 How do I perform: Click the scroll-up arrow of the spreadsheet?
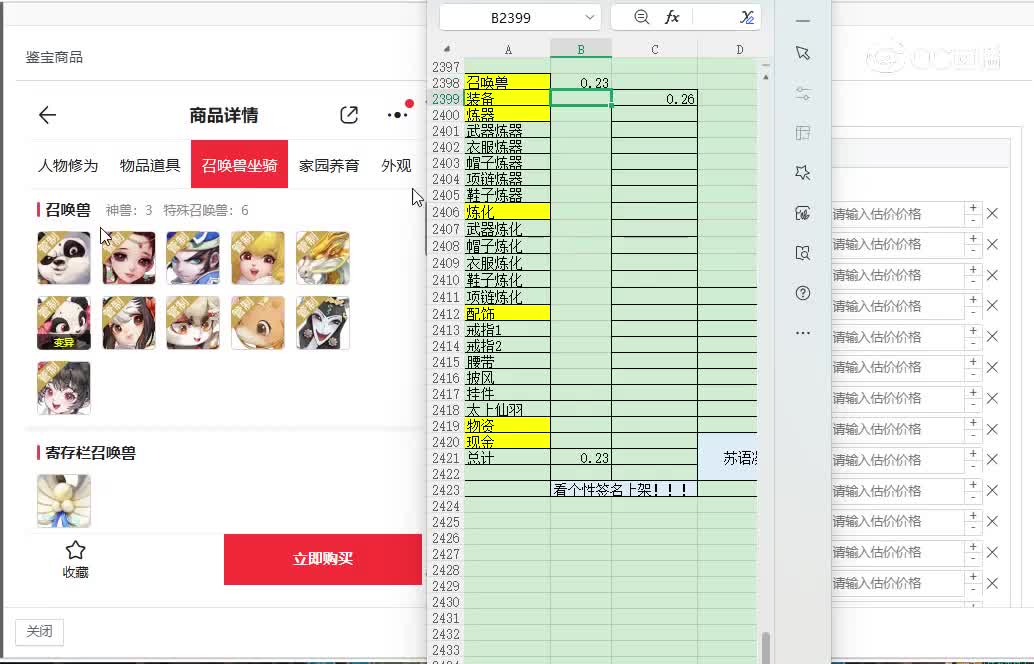pos(766,76)
